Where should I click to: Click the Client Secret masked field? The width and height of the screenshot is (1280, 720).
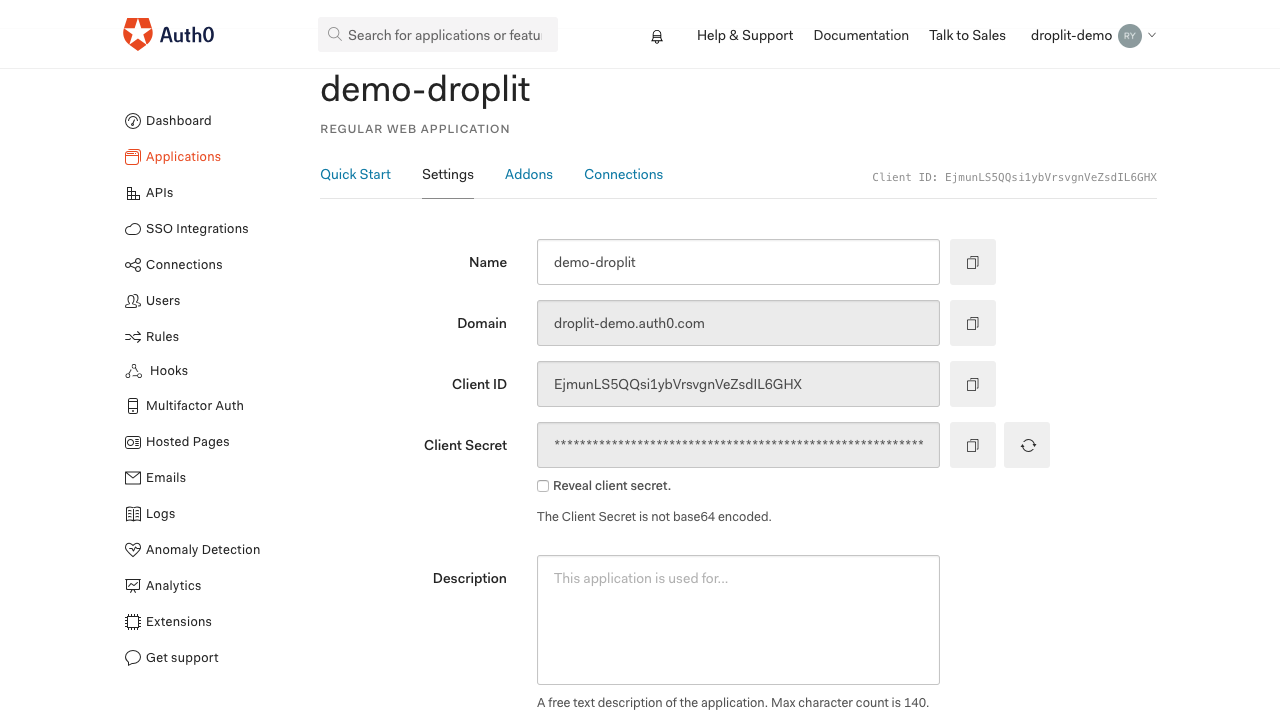pos(738,445)
